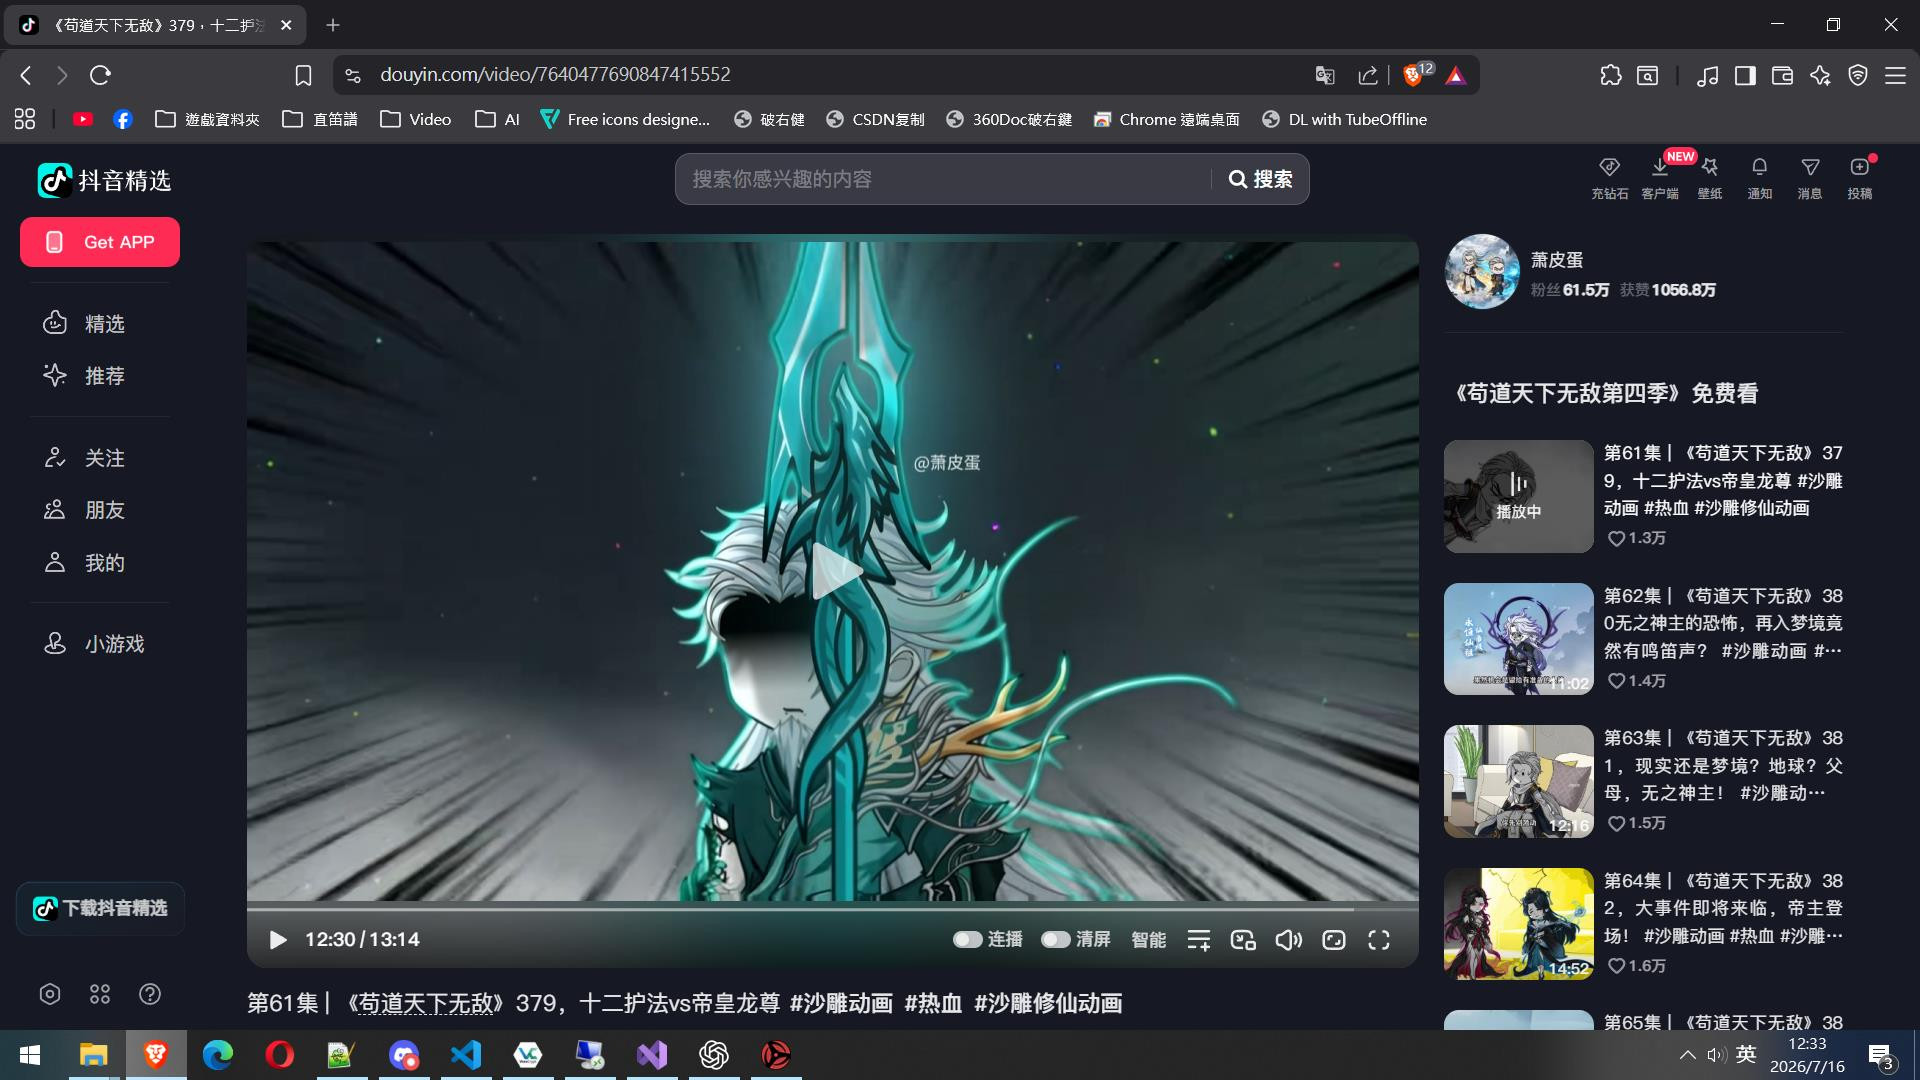Reload the page in the browser
Image resolution: width=1920 pixels, height=1080 pixels.
[100, 75]
